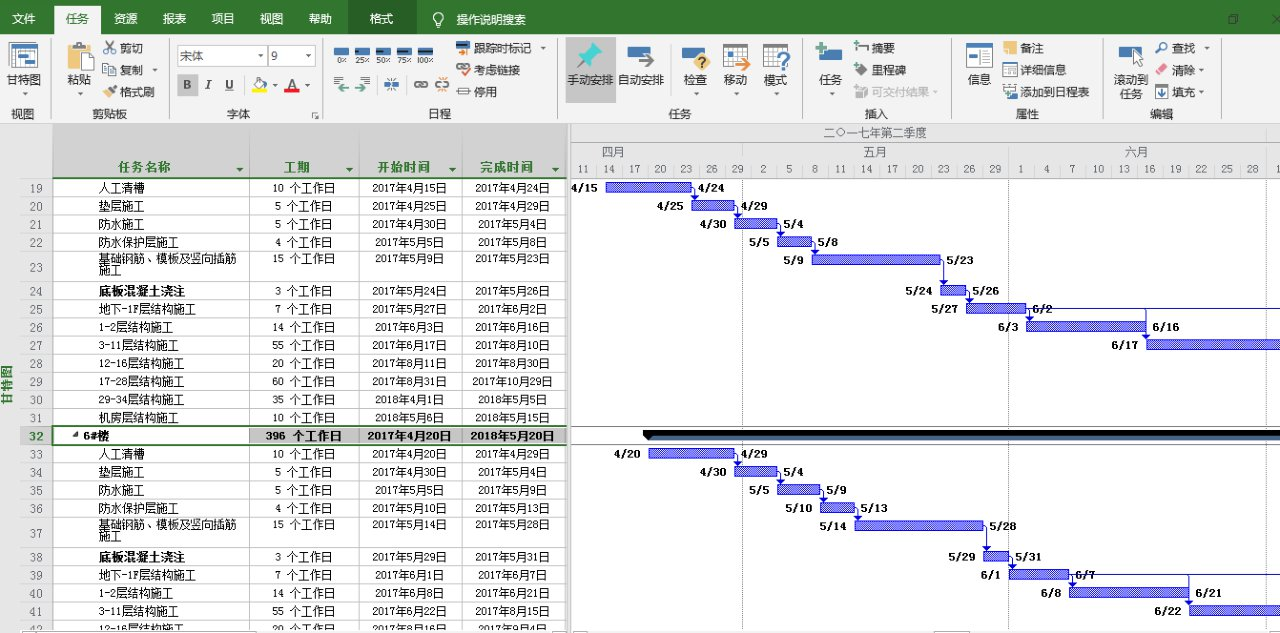Viewport: 1280px width, 633px height.
Task: Open the font color picker arrow
Action: tap(306, 86)
